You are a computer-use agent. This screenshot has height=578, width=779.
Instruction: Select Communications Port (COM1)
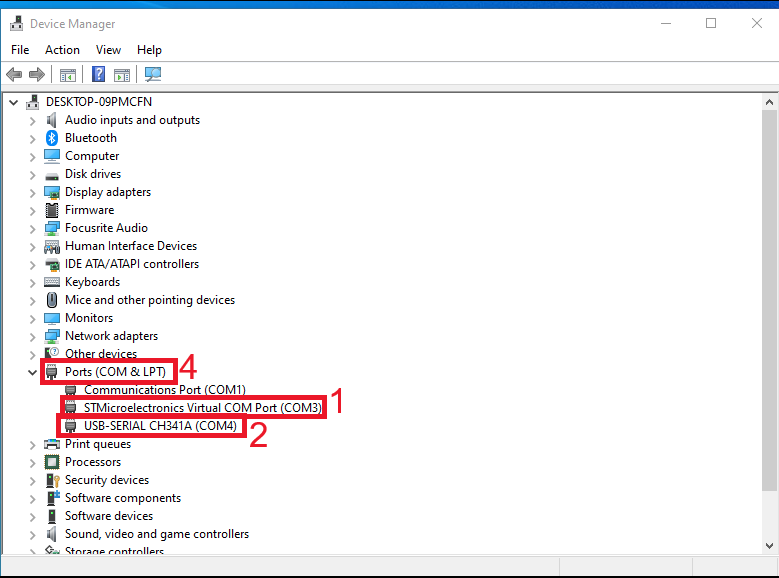point(164,390)
